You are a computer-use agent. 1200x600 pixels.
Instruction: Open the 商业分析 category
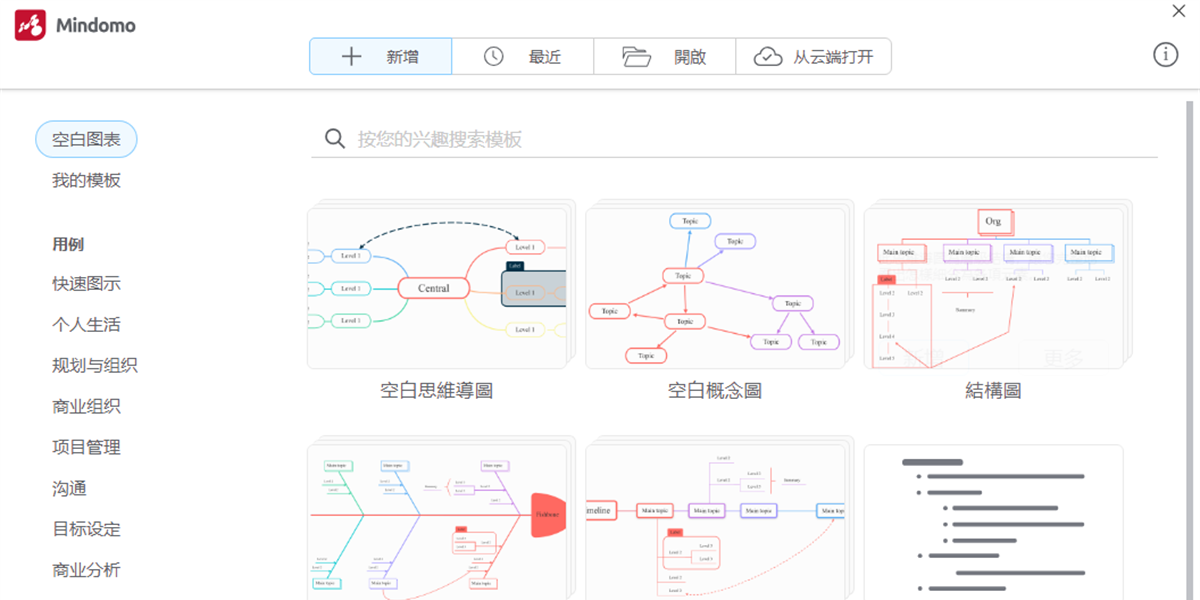[86, 570]
